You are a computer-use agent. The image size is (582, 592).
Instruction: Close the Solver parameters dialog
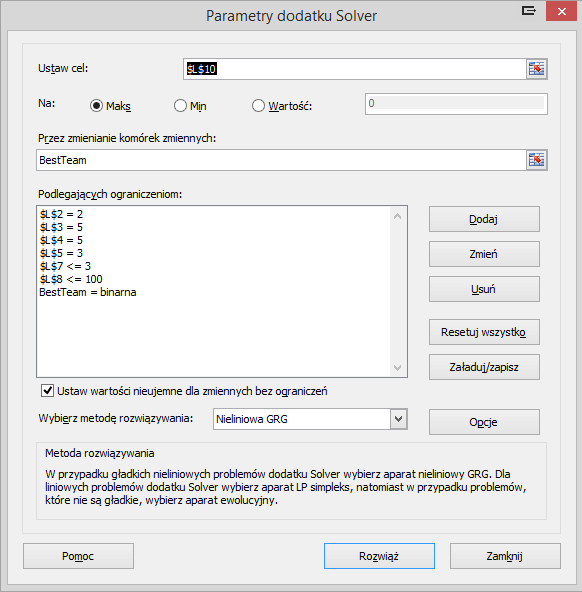561,11
